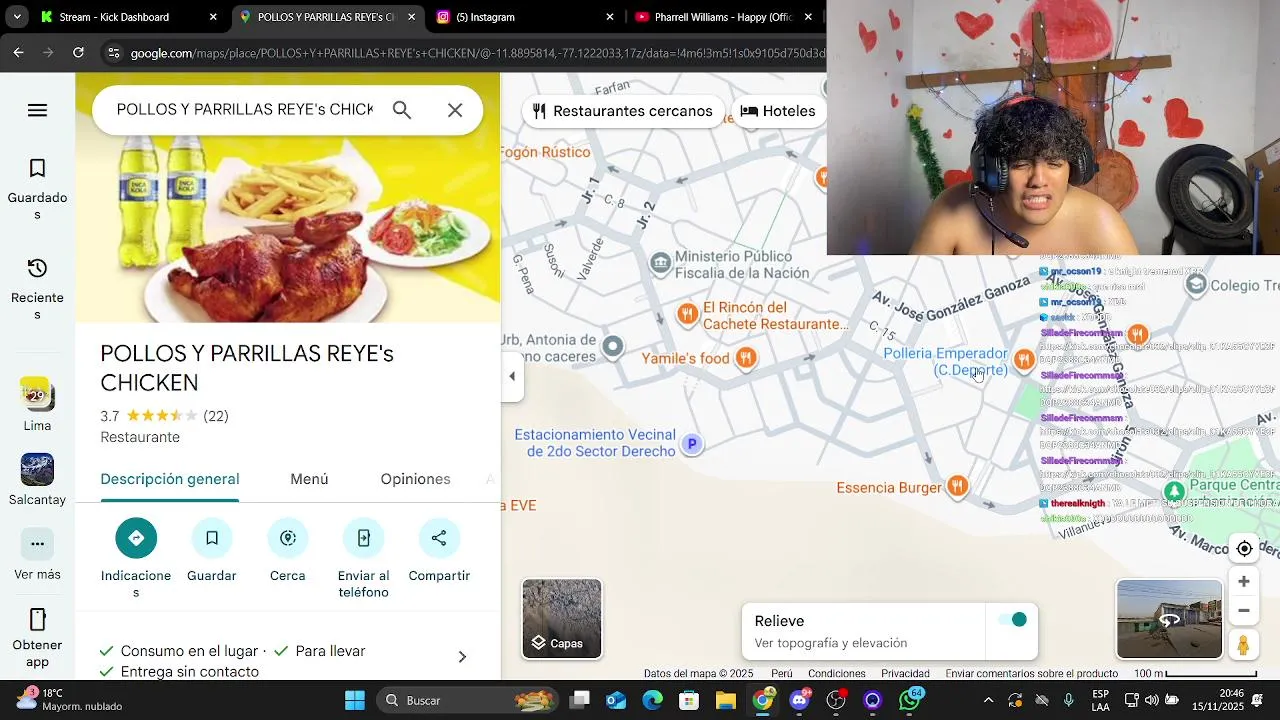
Task: Clear the search with the X icon
Action: click(455, 110)
